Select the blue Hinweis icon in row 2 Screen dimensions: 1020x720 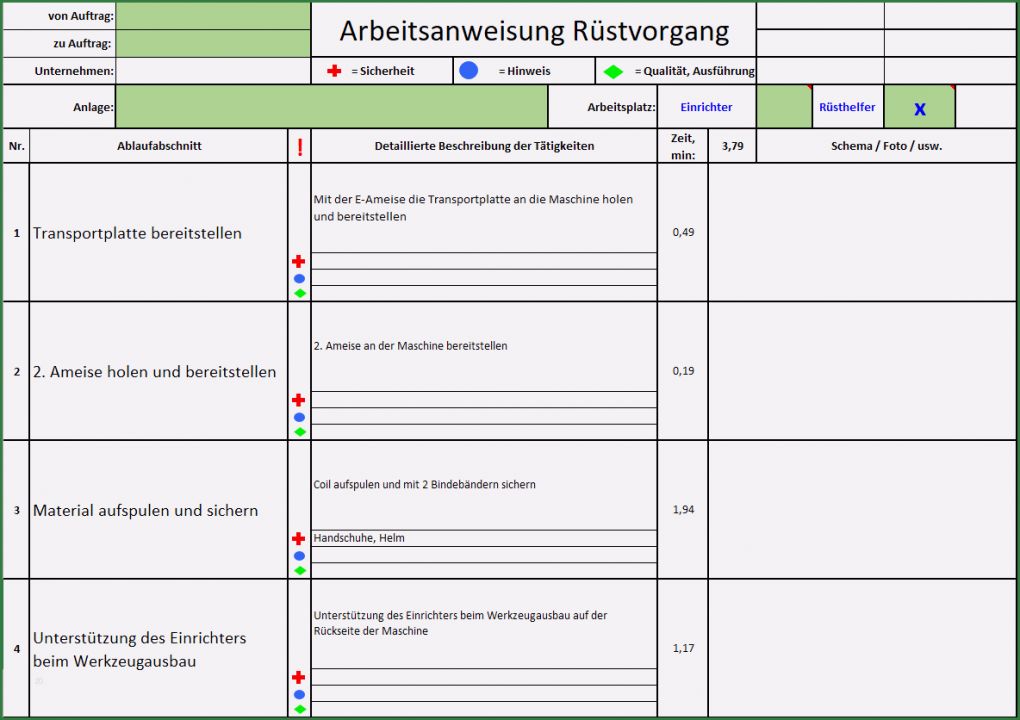(x=298, y=415)
